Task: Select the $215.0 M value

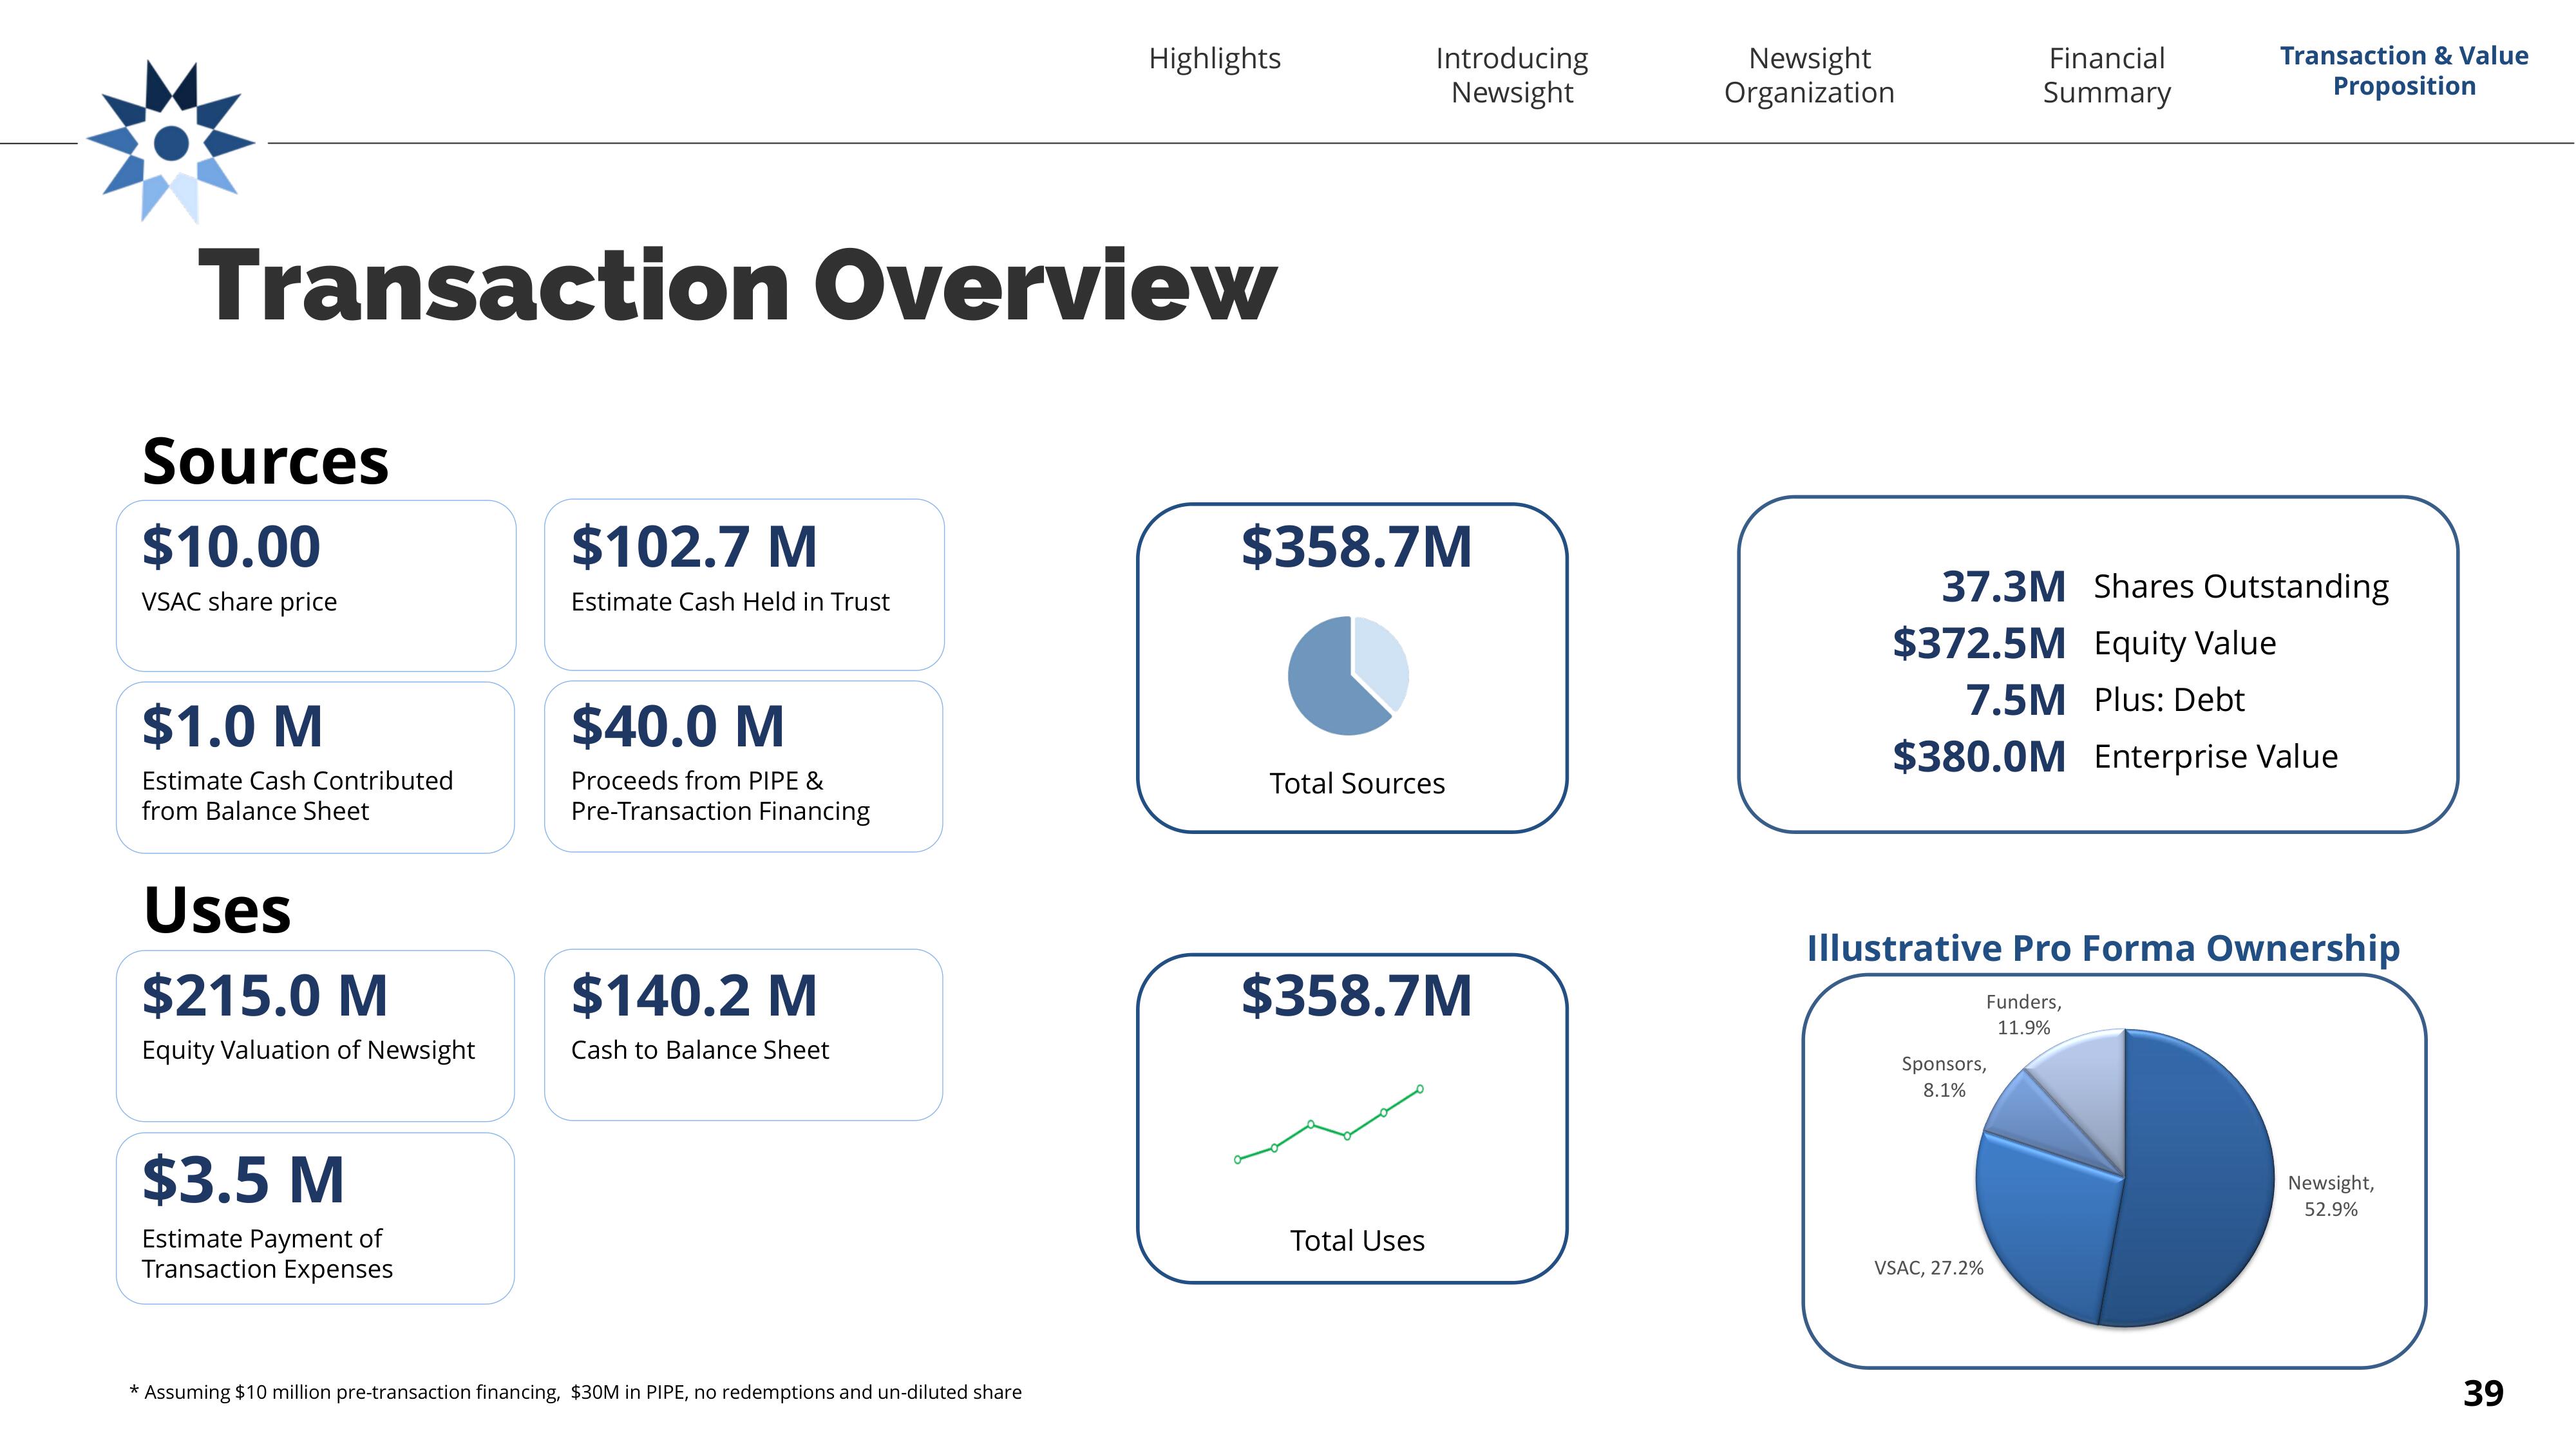Action: point(264,996)
